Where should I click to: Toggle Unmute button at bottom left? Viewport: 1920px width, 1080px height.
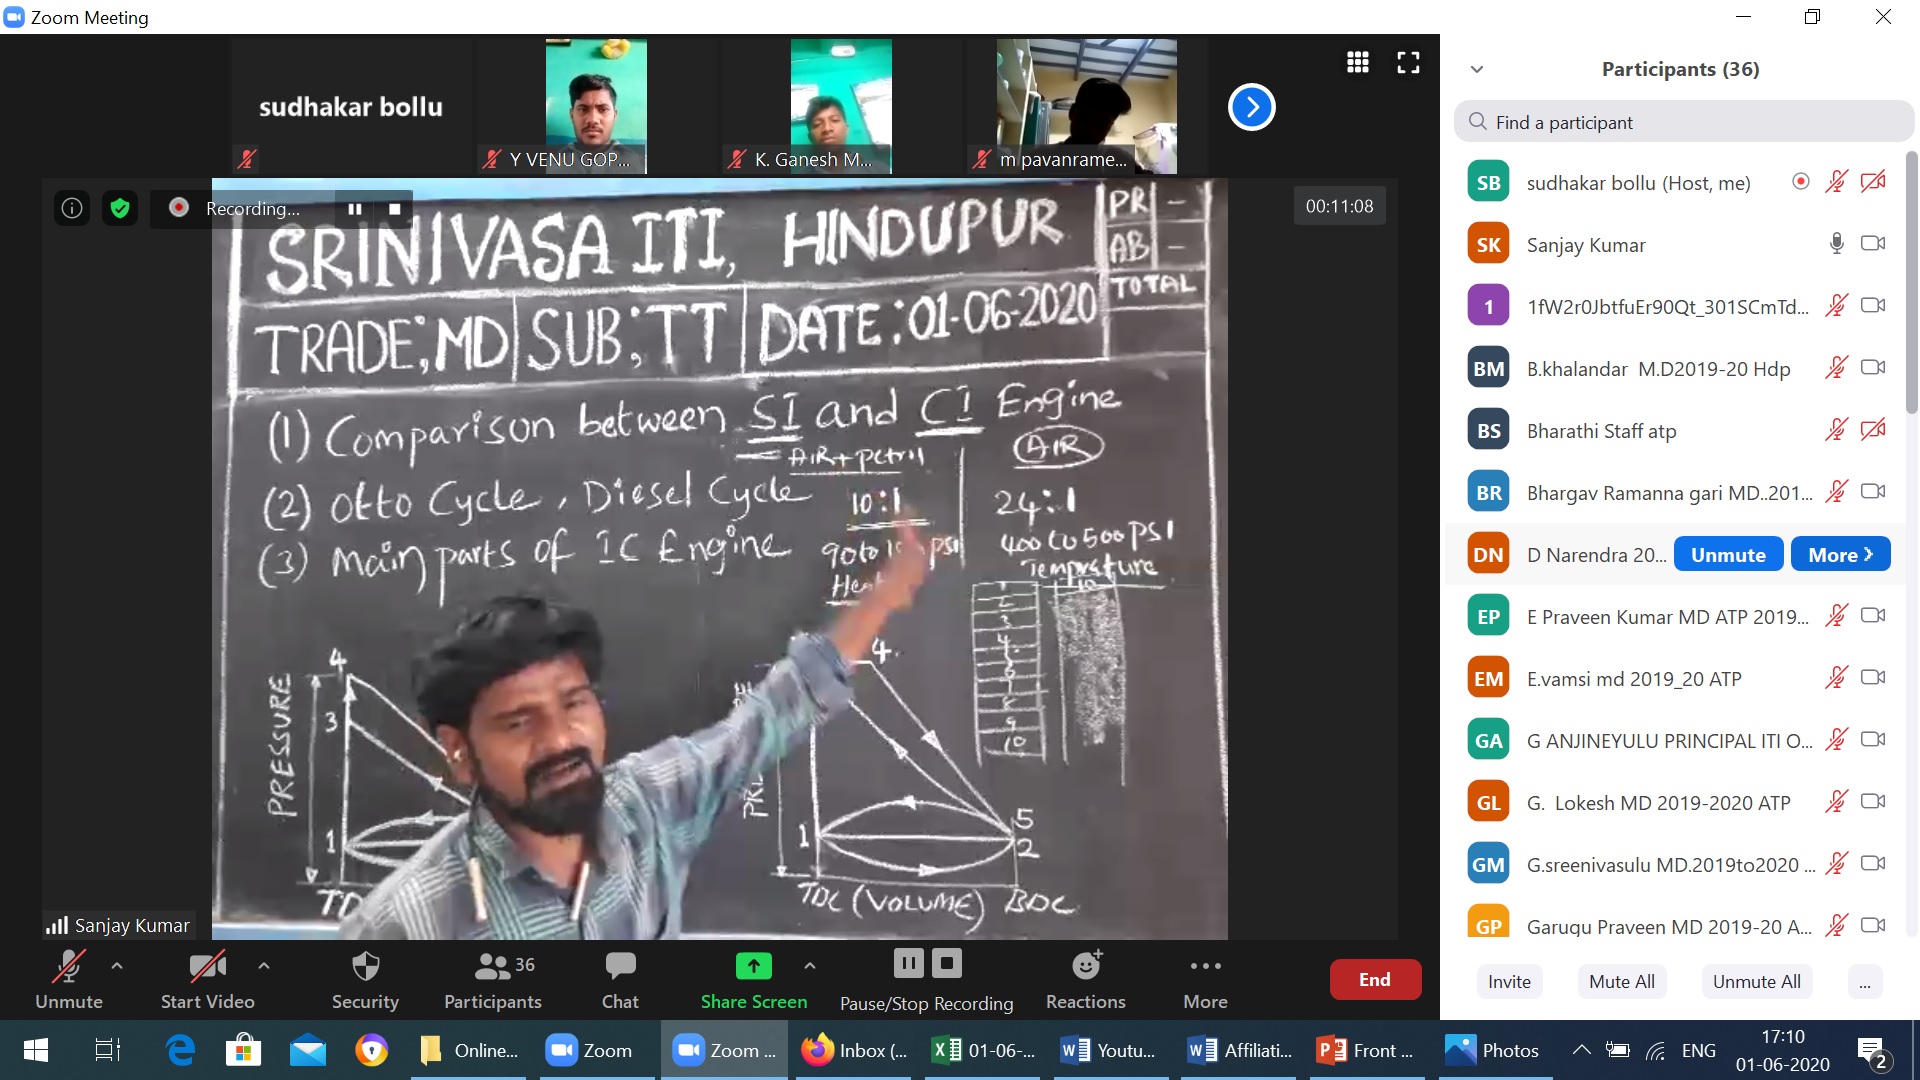(67, 978)
